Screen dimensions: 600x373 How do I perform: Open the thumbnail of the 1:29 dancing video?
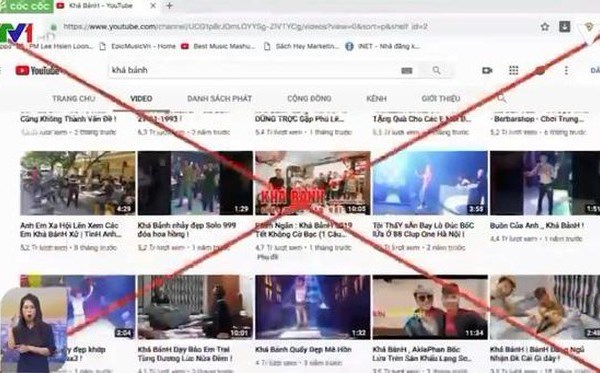tap(195, 183)
